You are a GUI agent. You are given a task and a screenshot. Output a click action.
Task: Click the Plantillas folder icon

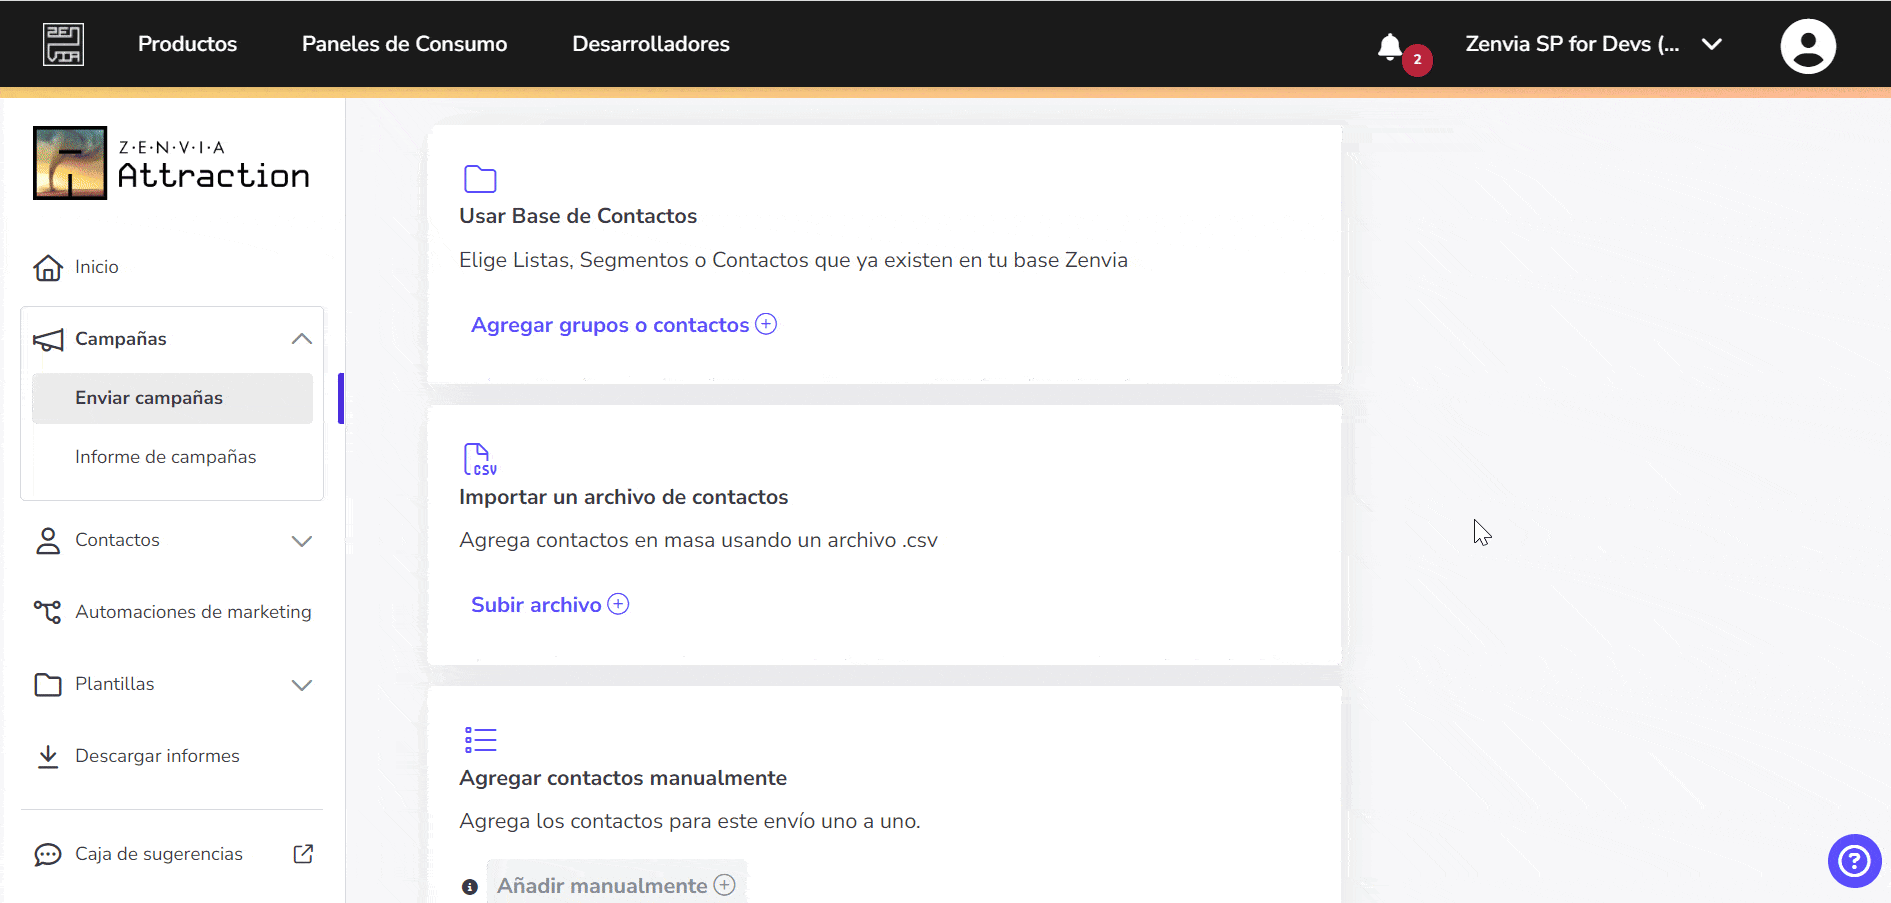[x=47, y=684]
